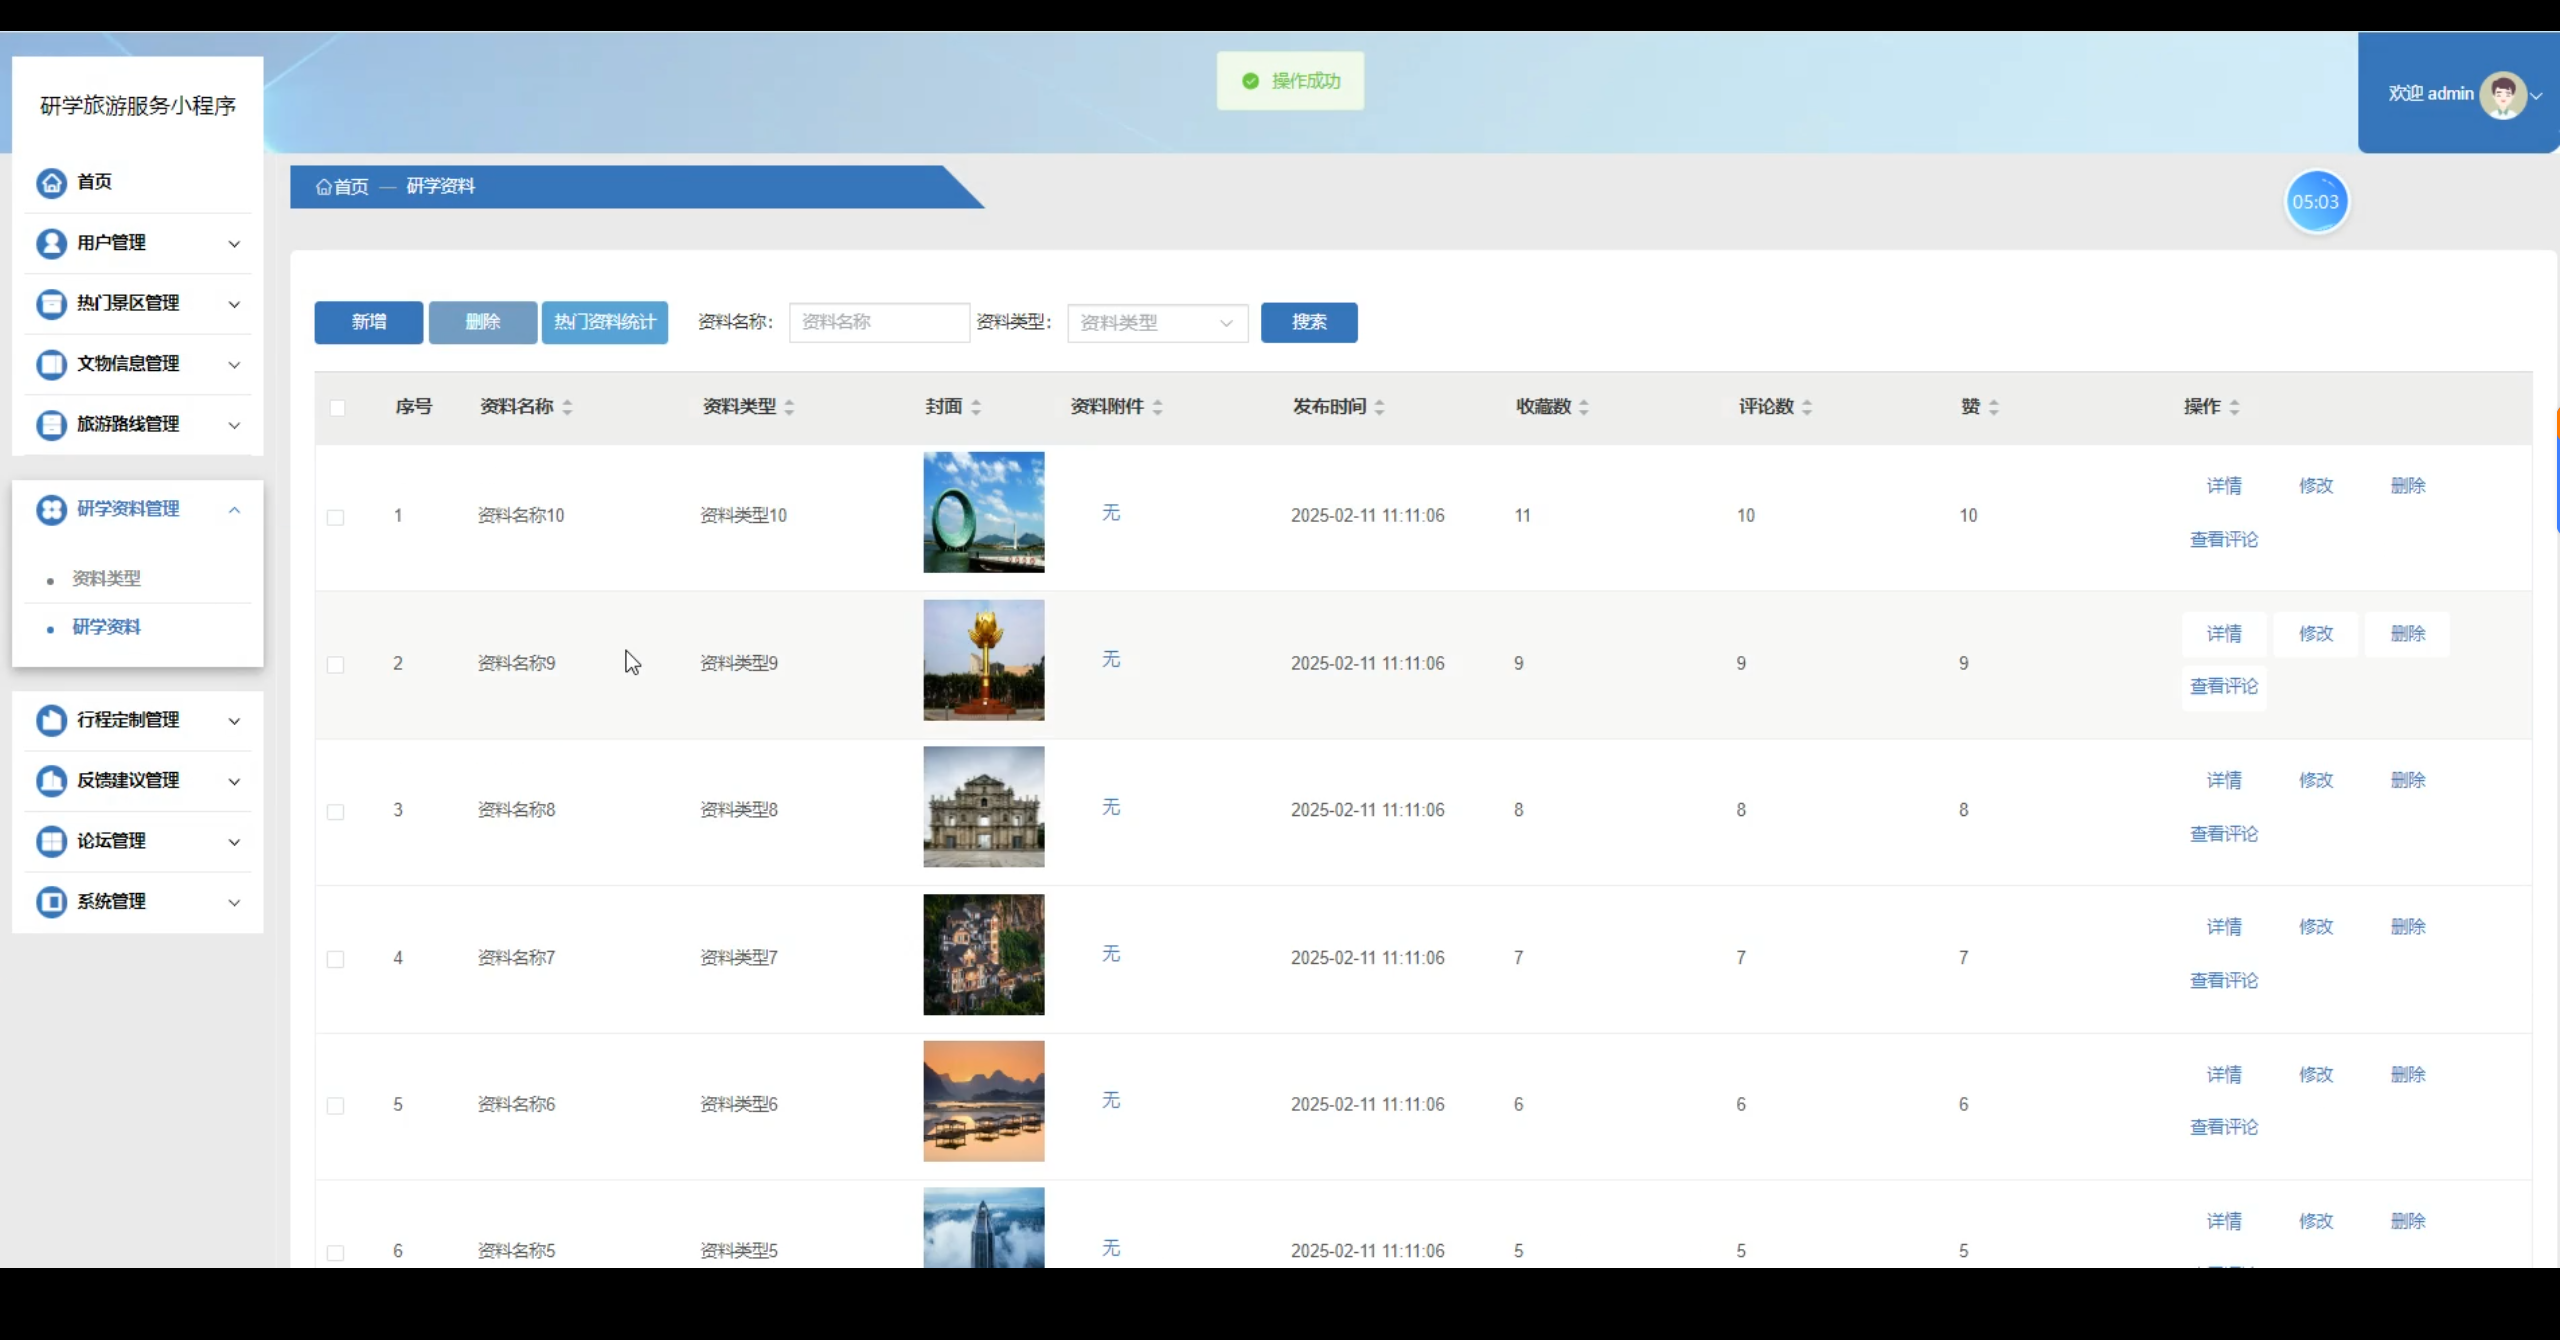2560x1340 pixels.
Task: Tick the checkbox for row 资料名称10
Action: 336,517
